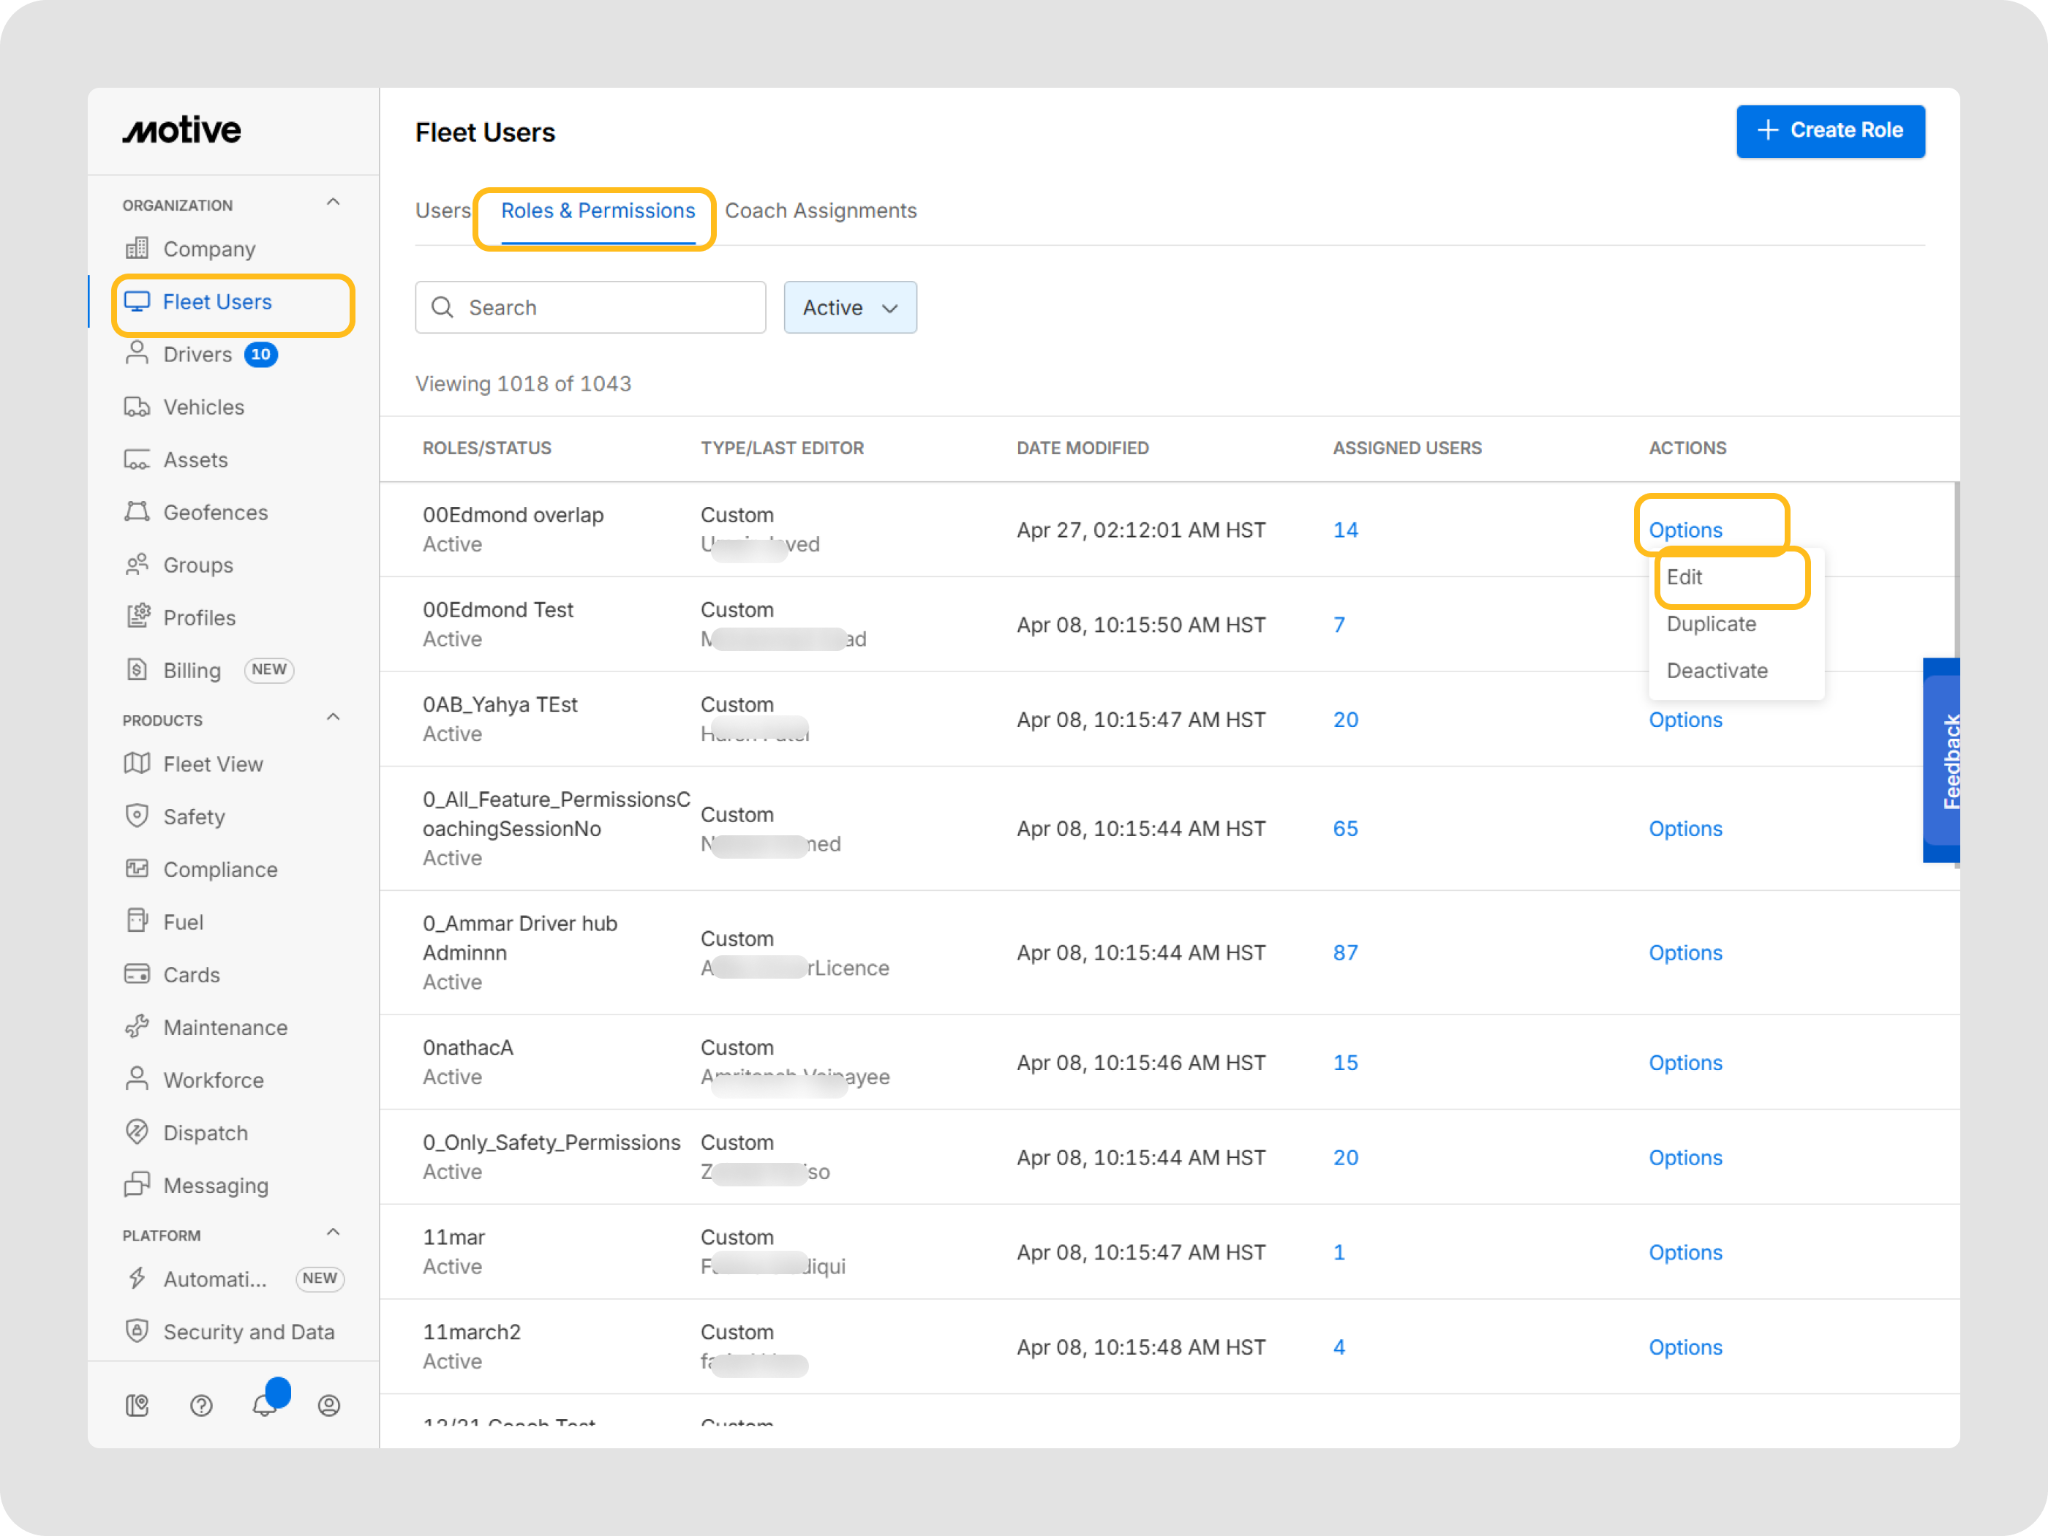
Task: Click the Safety shield icon
Action: (137, 816)
